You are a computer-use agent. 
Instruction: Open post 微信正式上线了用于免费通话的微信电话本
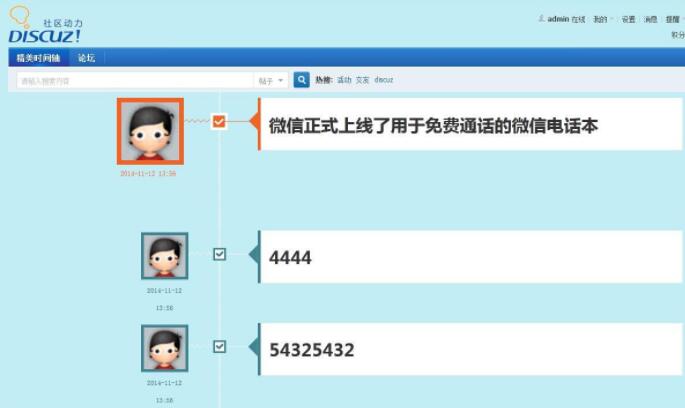[x=433, y=126]
